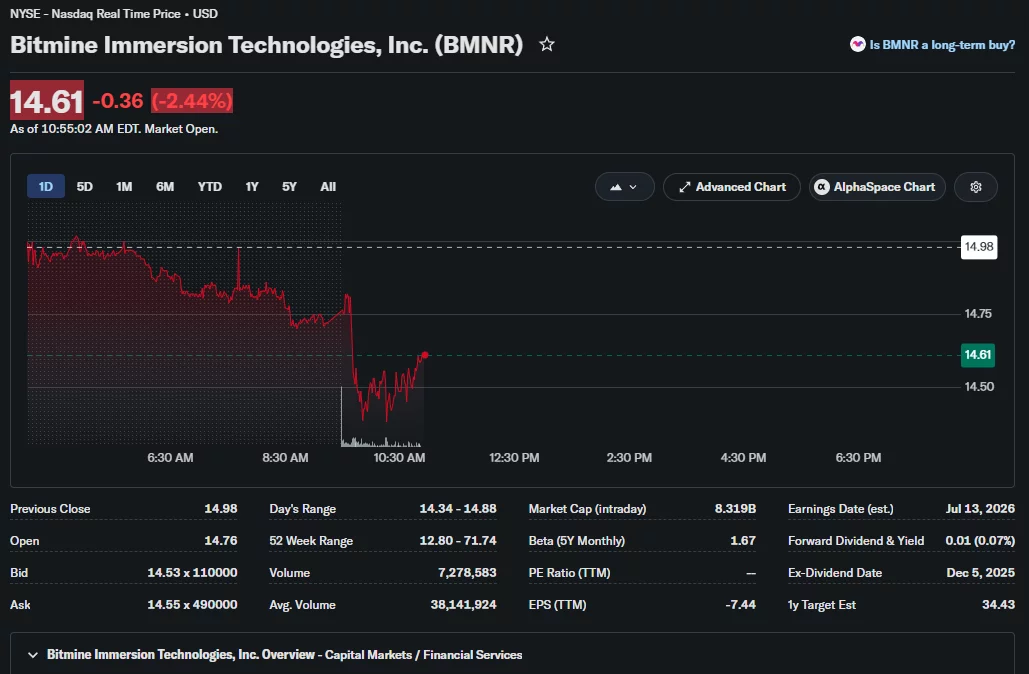Click the large 14.61 price quote

point(47,100)
